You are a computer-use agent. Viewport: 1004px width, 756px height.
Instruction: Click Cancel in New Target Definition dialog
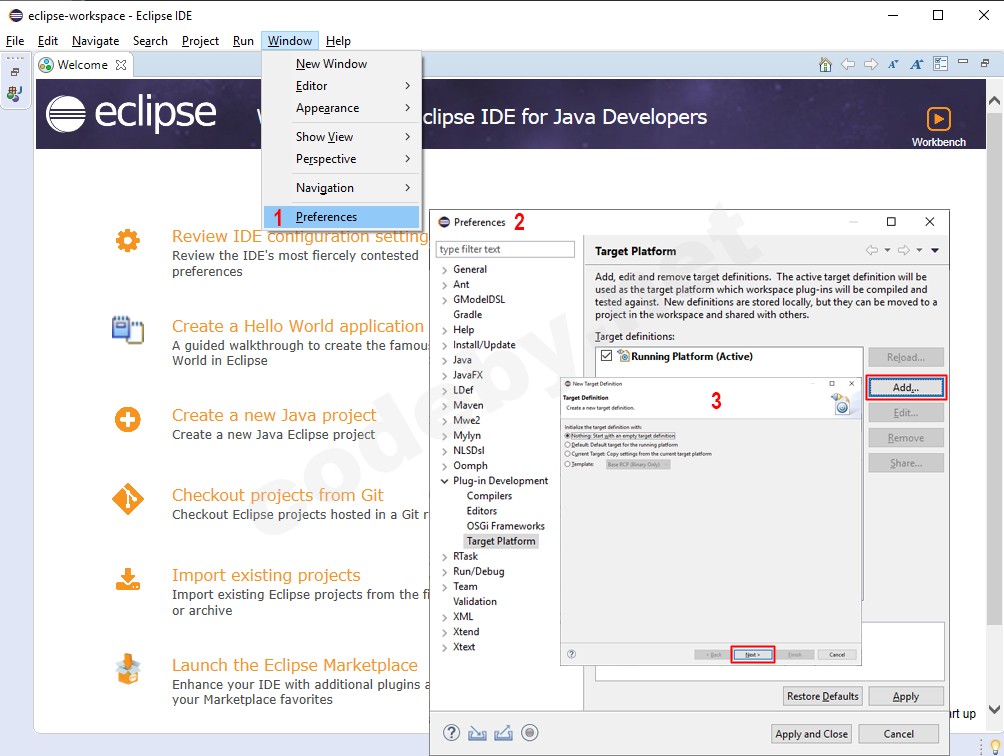(837, 654)
